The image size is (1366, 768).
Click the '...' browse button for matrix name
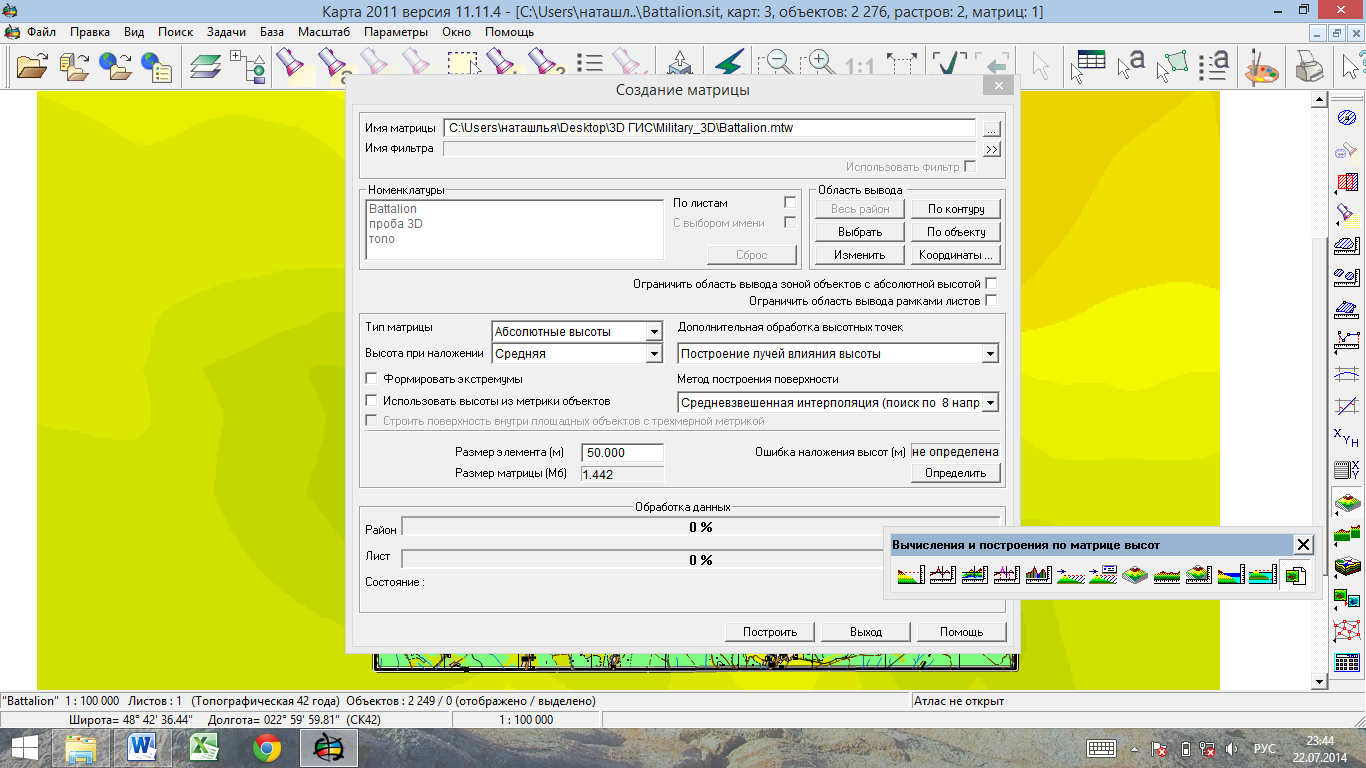click(x=990, y=128)
